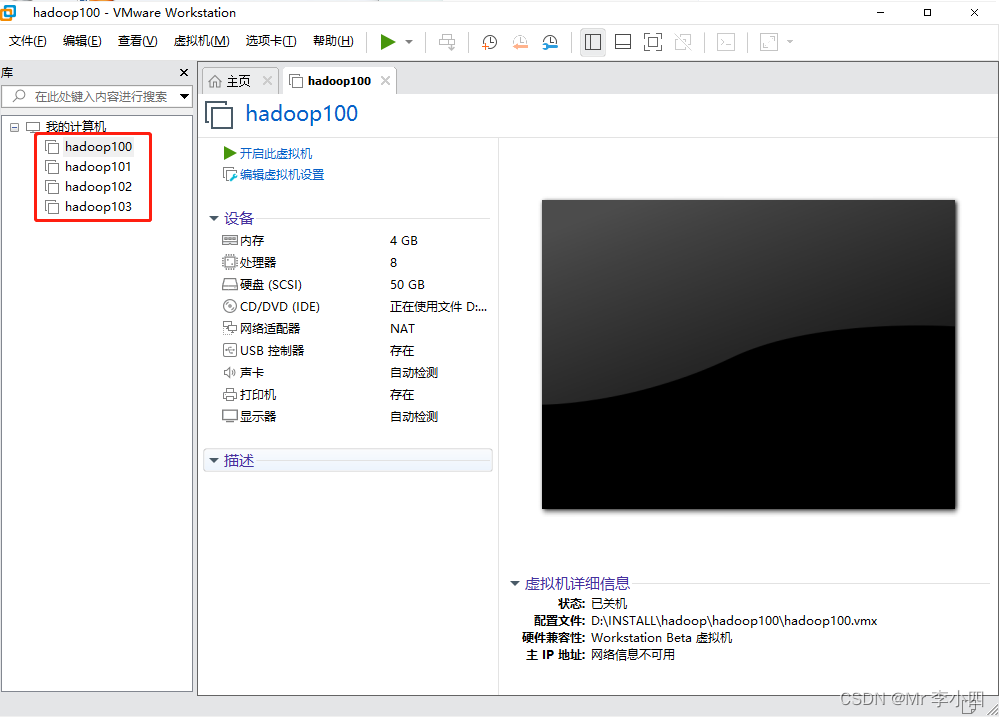Click the show thumbnail bar layout icon
The height and width of the screenshot is (717, 999).
tap(622, 41)
